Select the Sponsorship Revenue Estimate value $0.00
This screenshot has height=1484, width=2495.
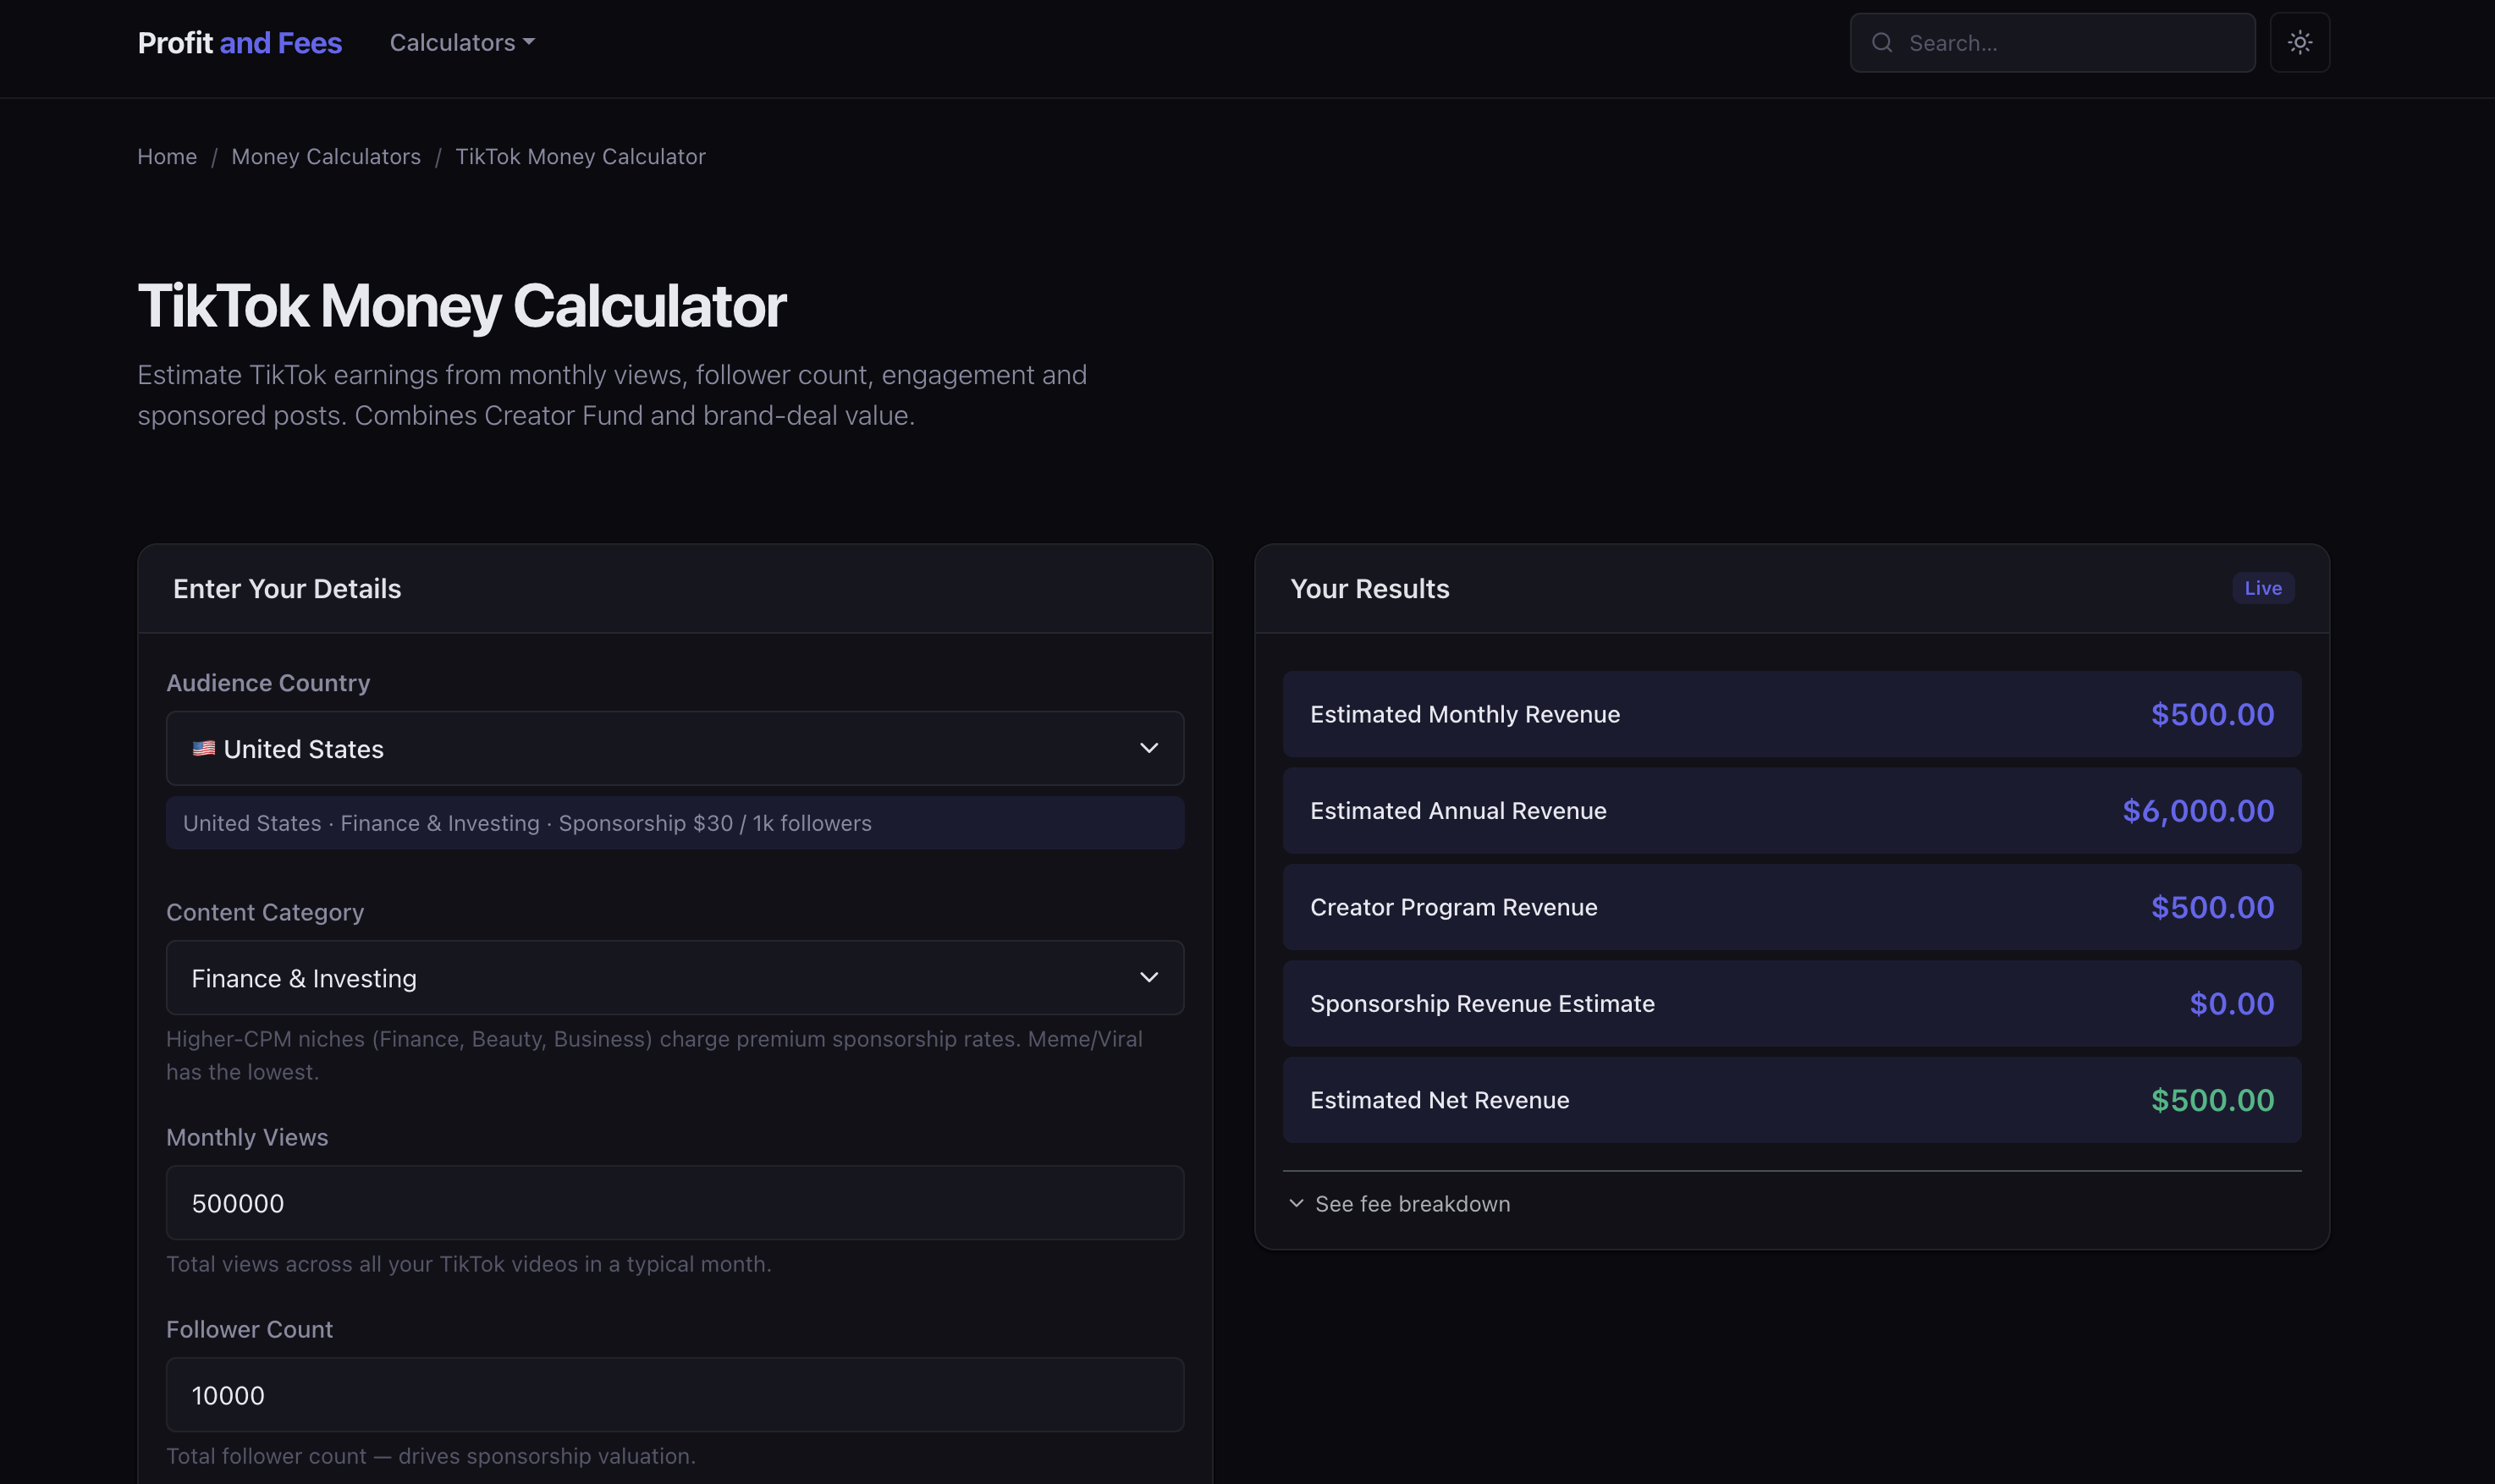tap(2231, 1003)
